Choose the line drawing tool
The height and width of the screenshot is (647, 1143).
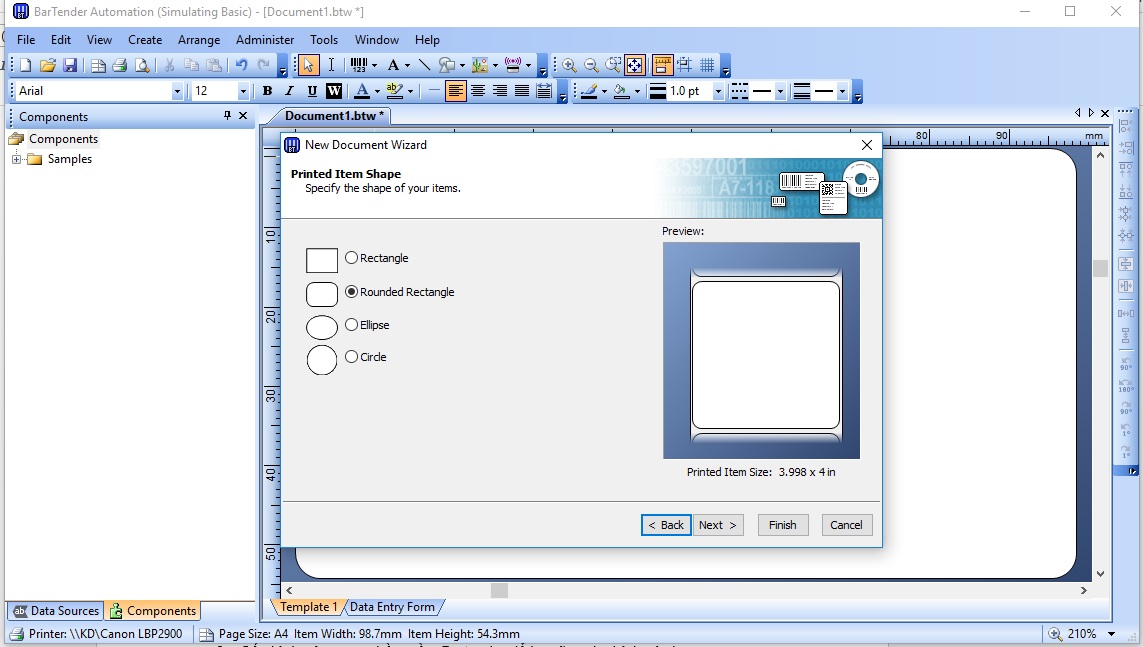click(424, 66)
